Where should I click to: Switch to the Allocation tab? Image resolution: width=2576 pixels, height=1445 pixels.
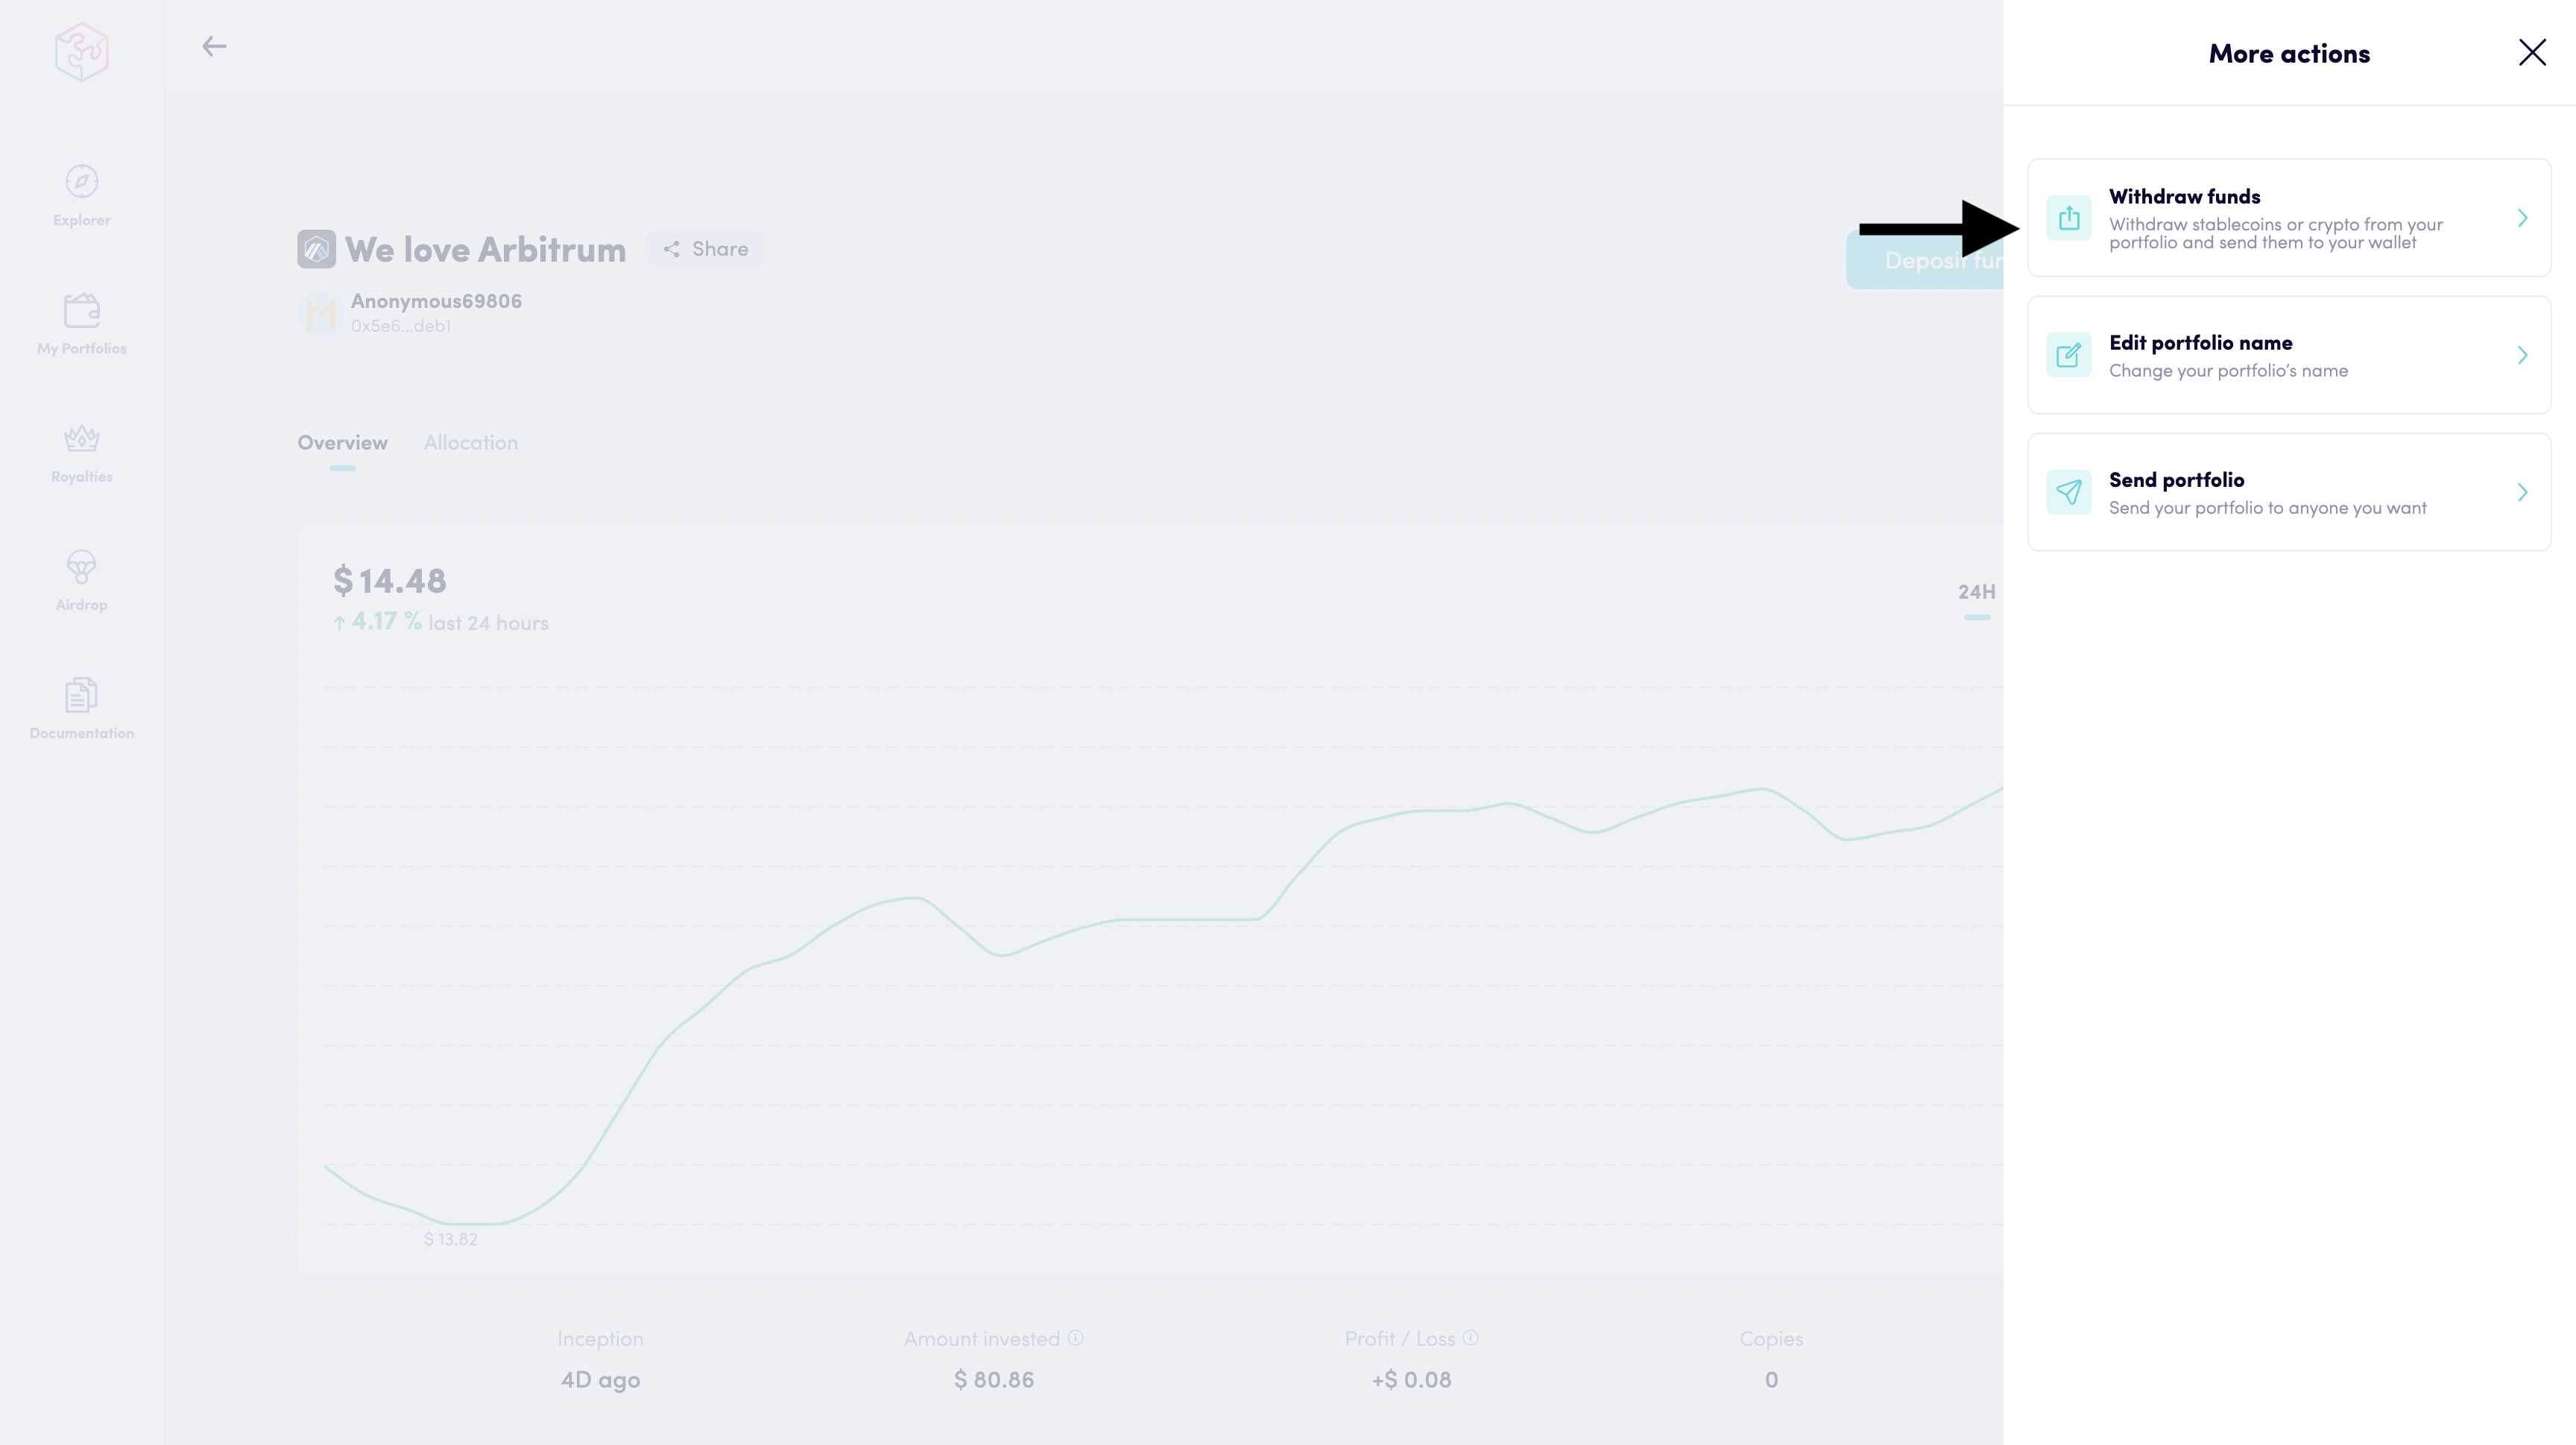471,443
